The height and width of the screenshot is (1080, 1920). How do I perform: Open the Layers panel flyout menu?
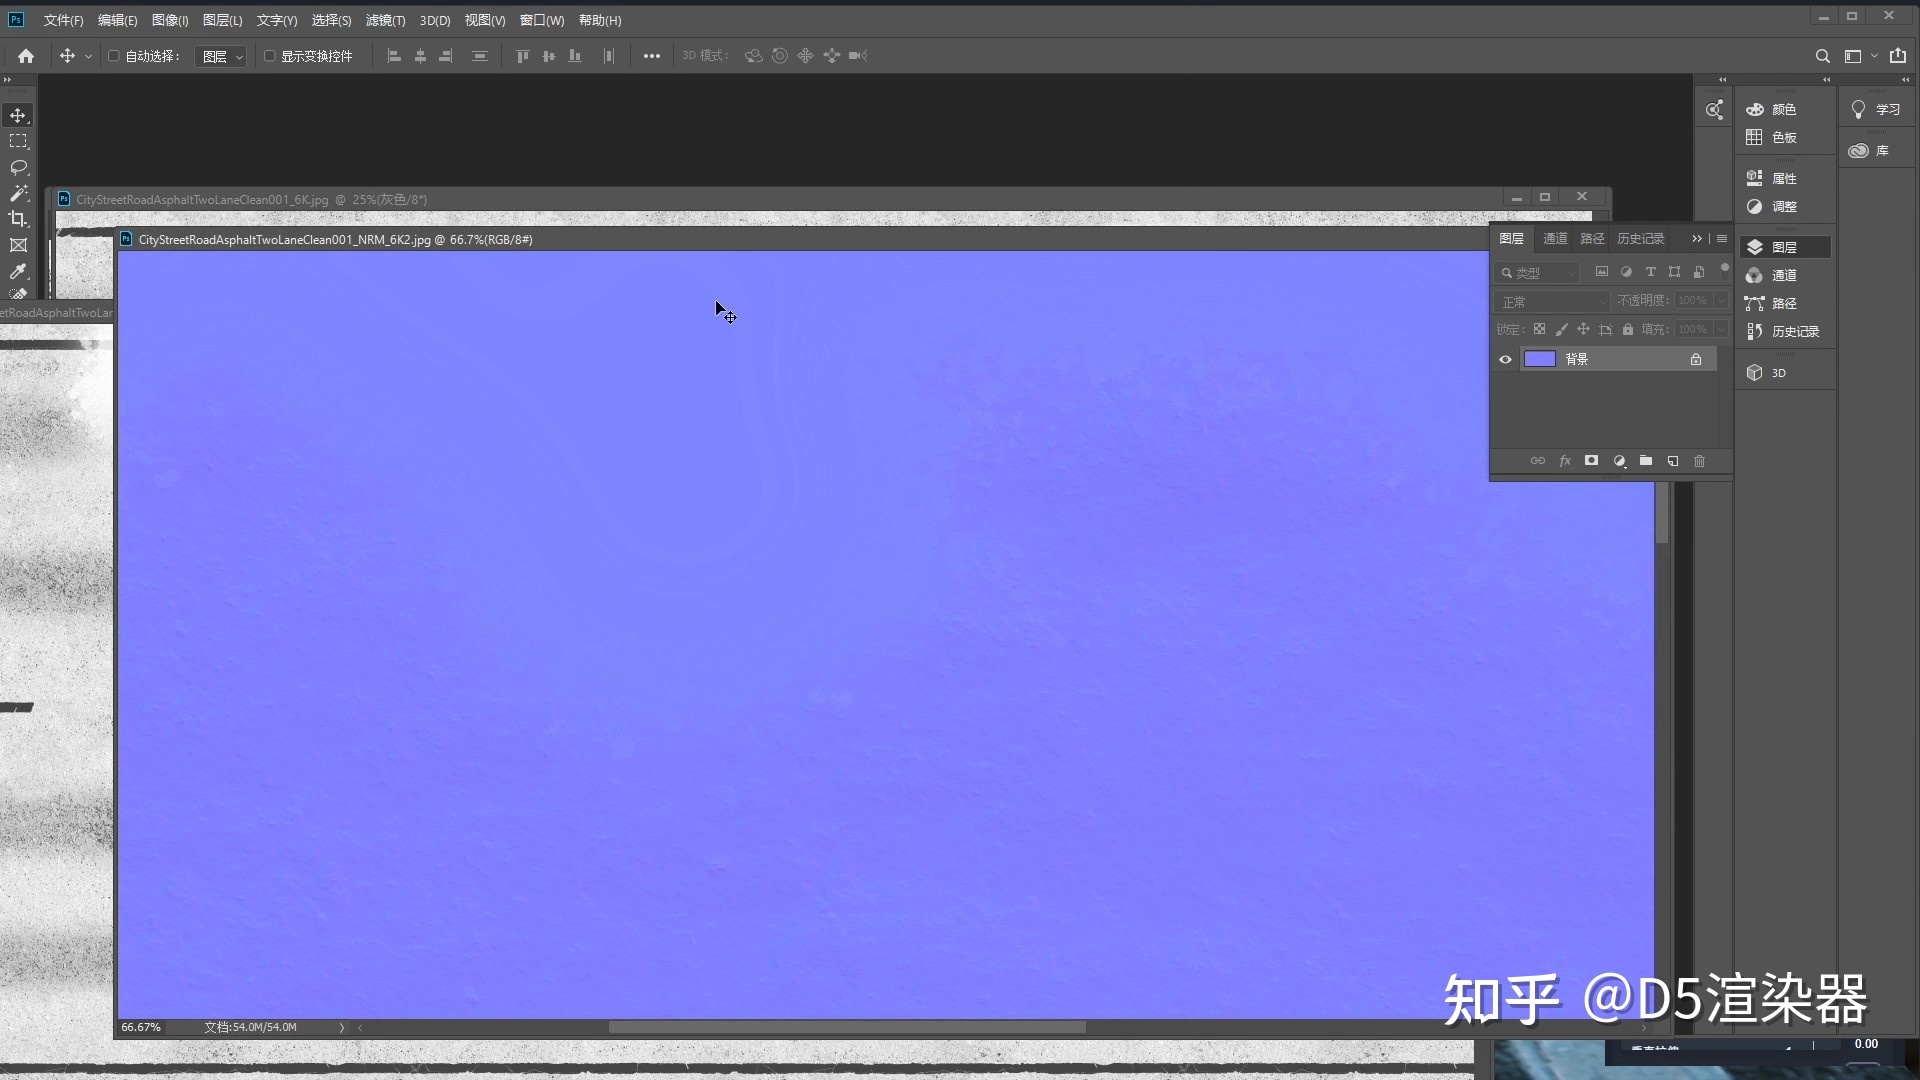pos(1722,239)
